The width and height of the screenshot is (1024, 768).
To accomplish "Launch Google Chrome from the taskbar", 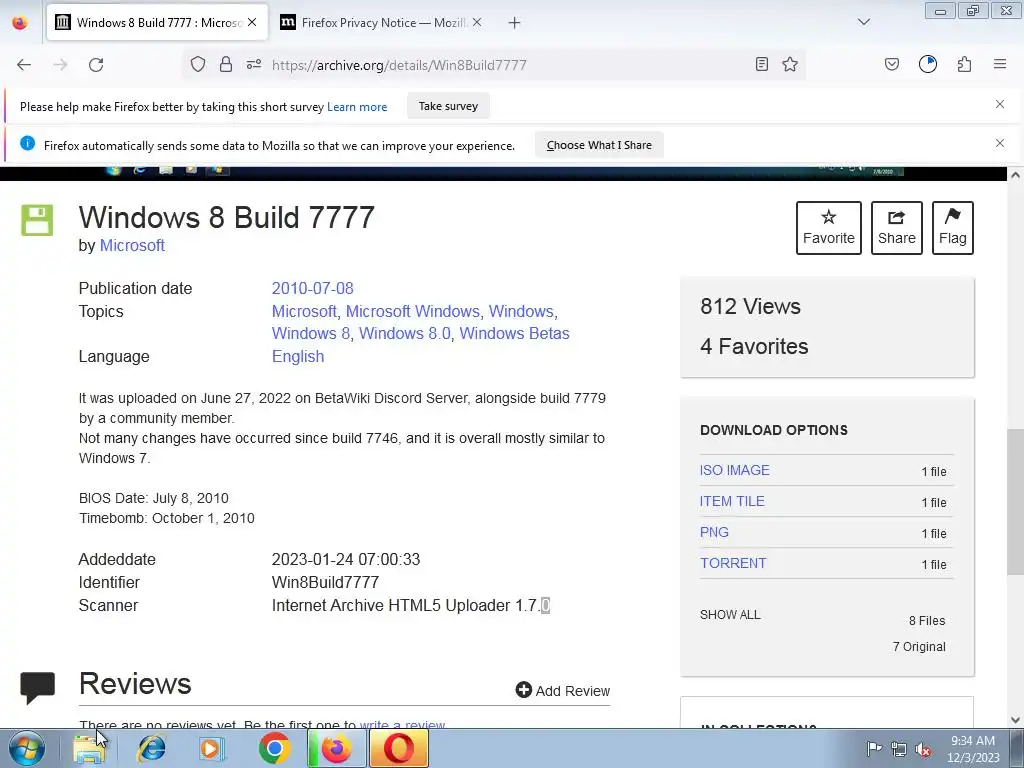I will pyautogui.click(x=275, y=748).
